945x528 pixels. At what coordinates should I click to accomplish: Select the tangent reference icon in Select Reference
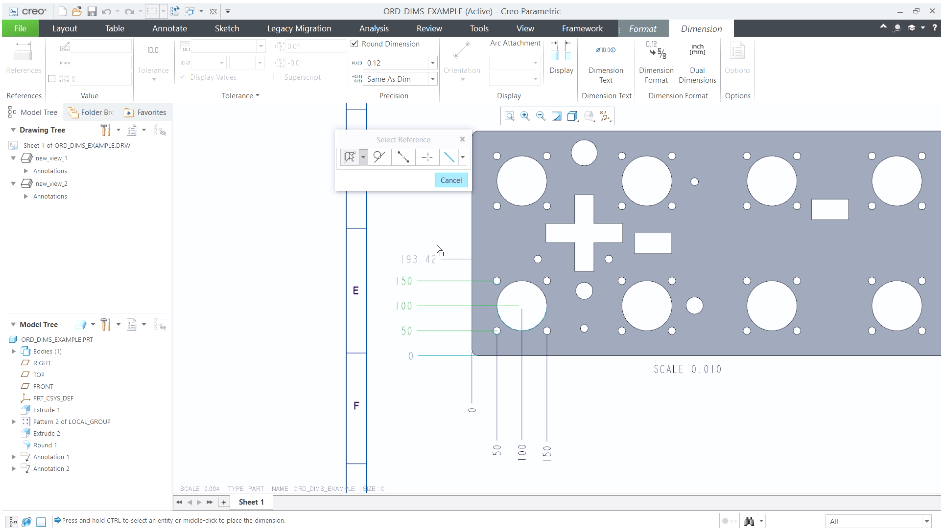click(x=380, y=157)
